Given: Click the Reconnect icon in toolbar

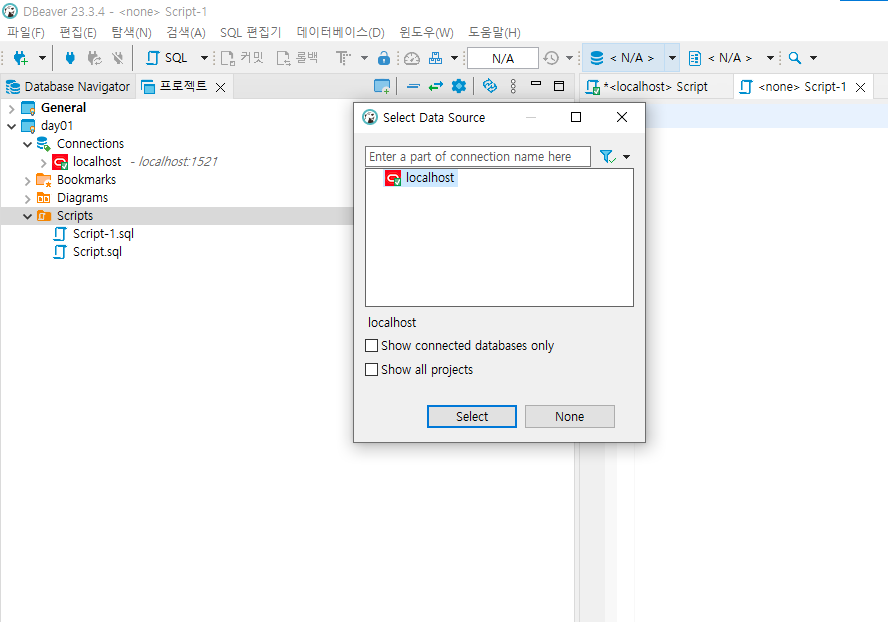Looking at the screenshot, I should coord(95,58).
